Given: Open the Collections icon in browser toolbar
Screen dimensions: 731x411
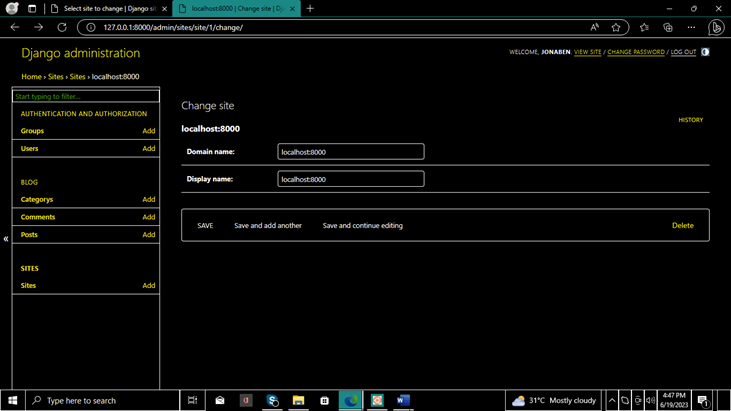Looking at the screenshot, I should [668, 27].
